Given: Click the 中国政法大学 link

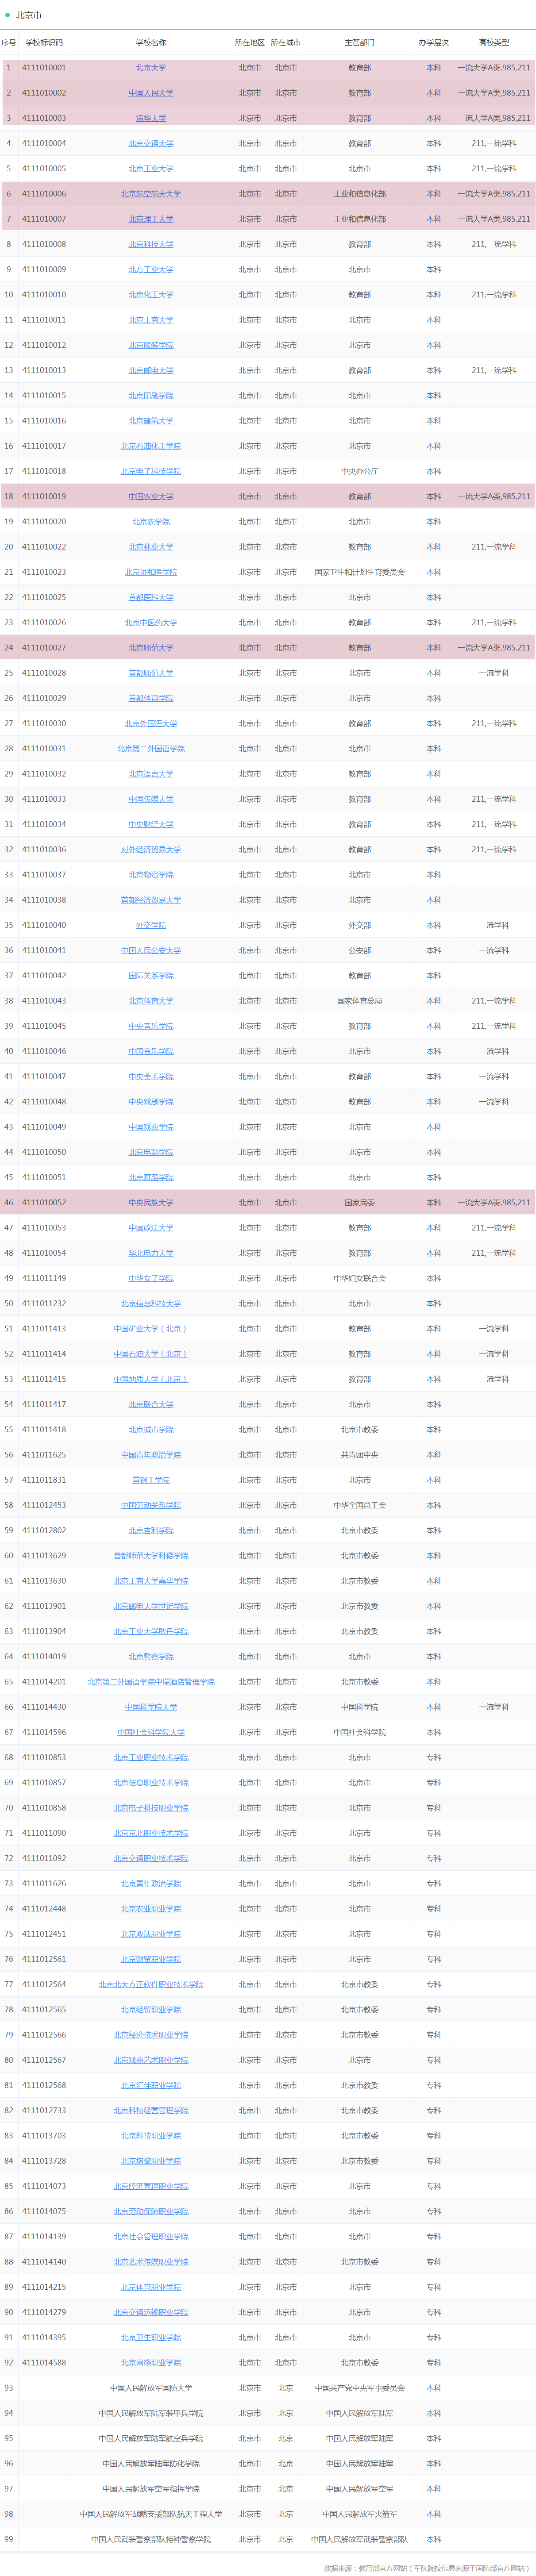Looking at the screenshot, I should tap(151, 1228).
